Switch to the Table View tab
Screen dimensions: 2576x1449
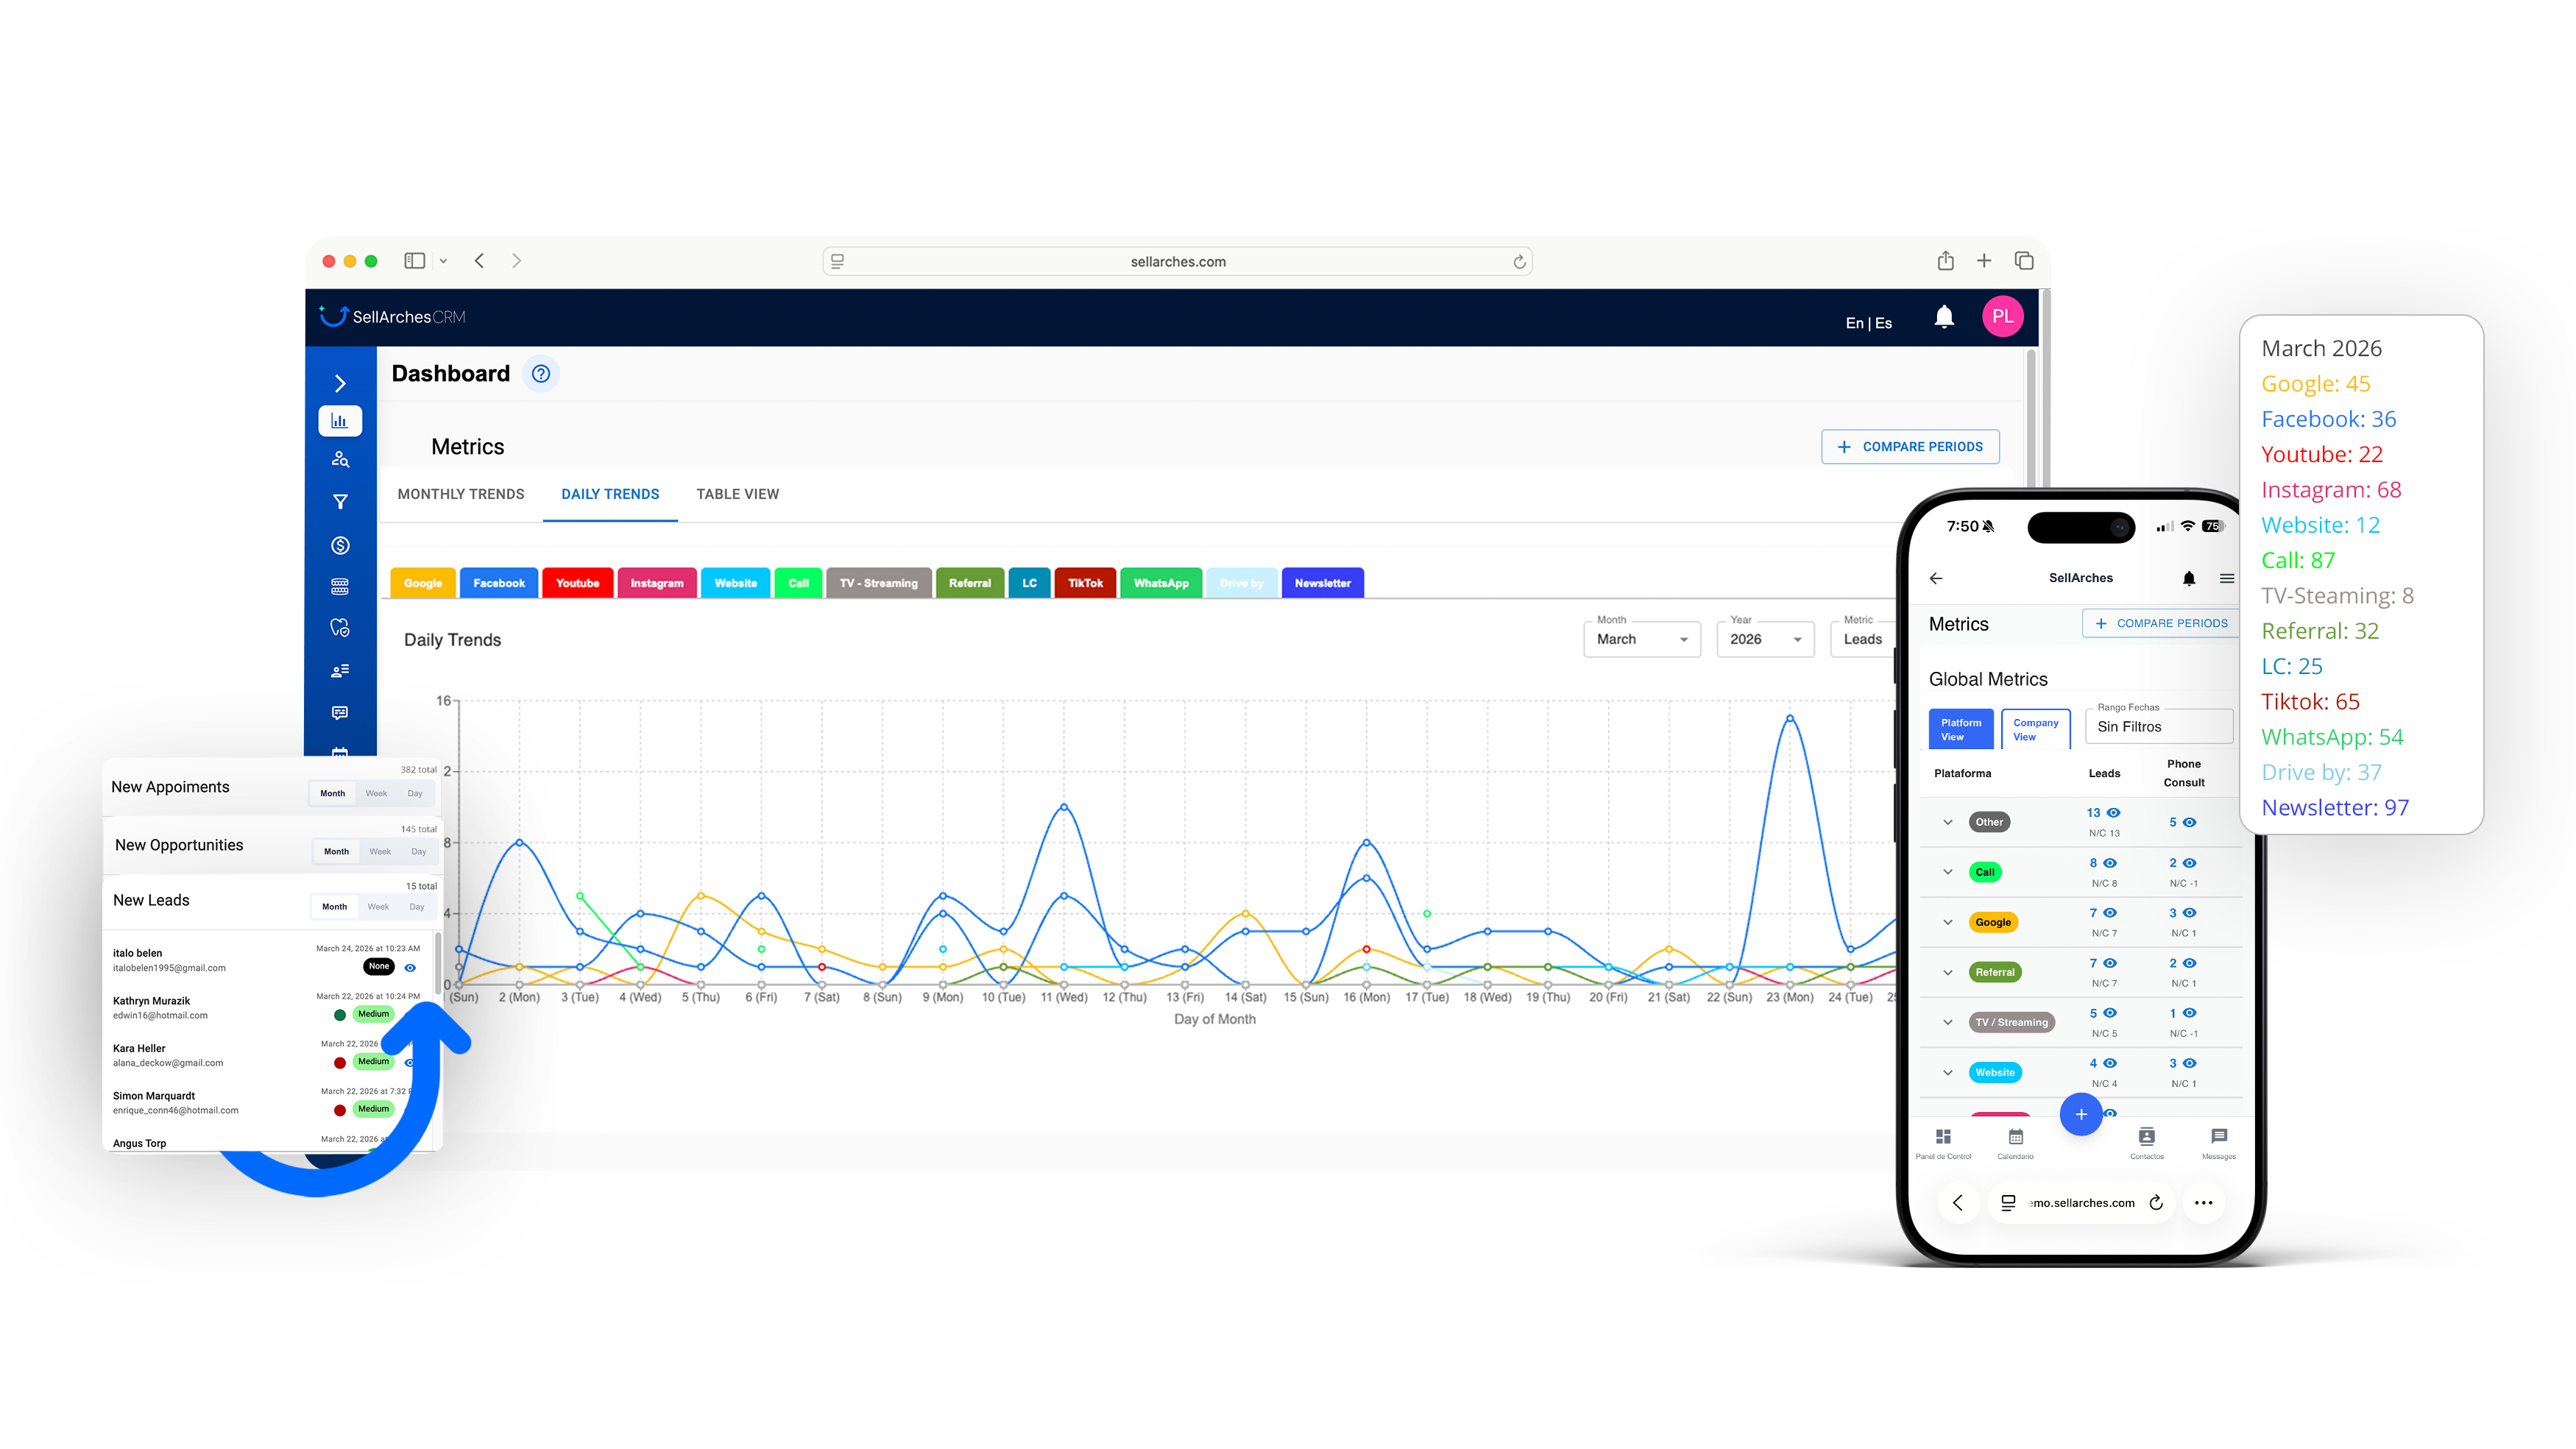[x=737, y=494]
